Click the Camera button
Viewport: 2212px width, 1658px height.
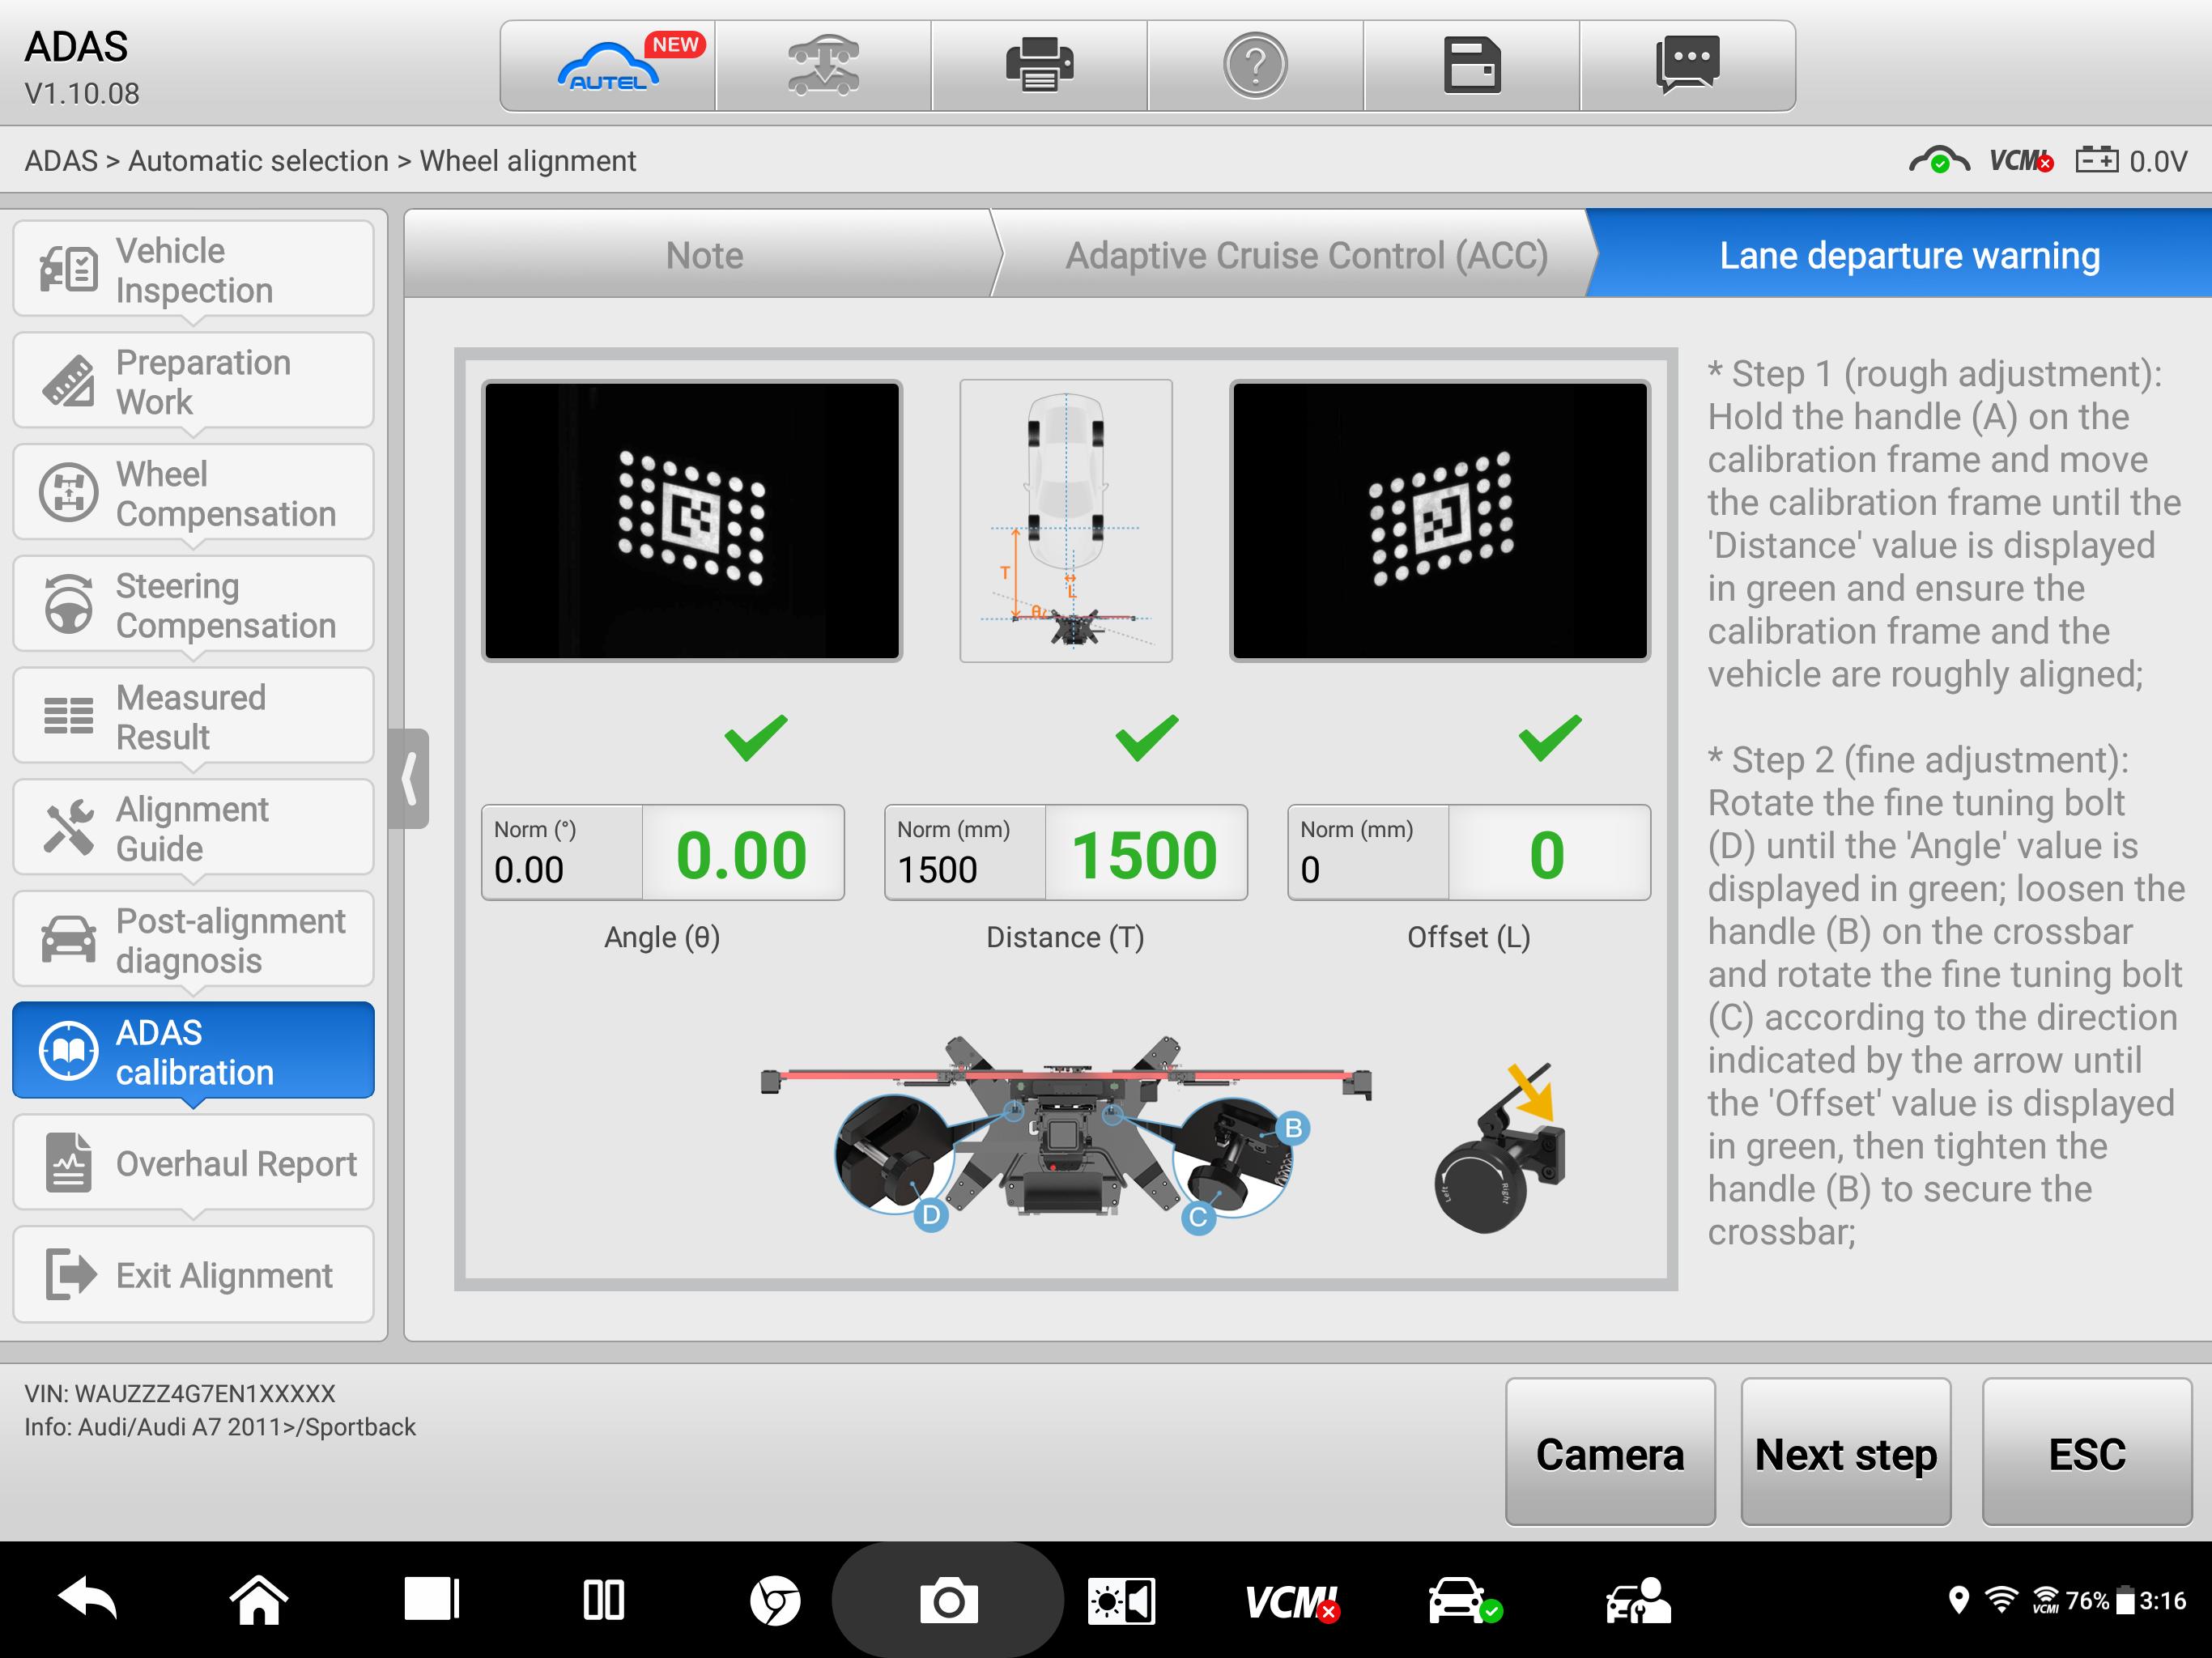[x=1608, y=1451]
